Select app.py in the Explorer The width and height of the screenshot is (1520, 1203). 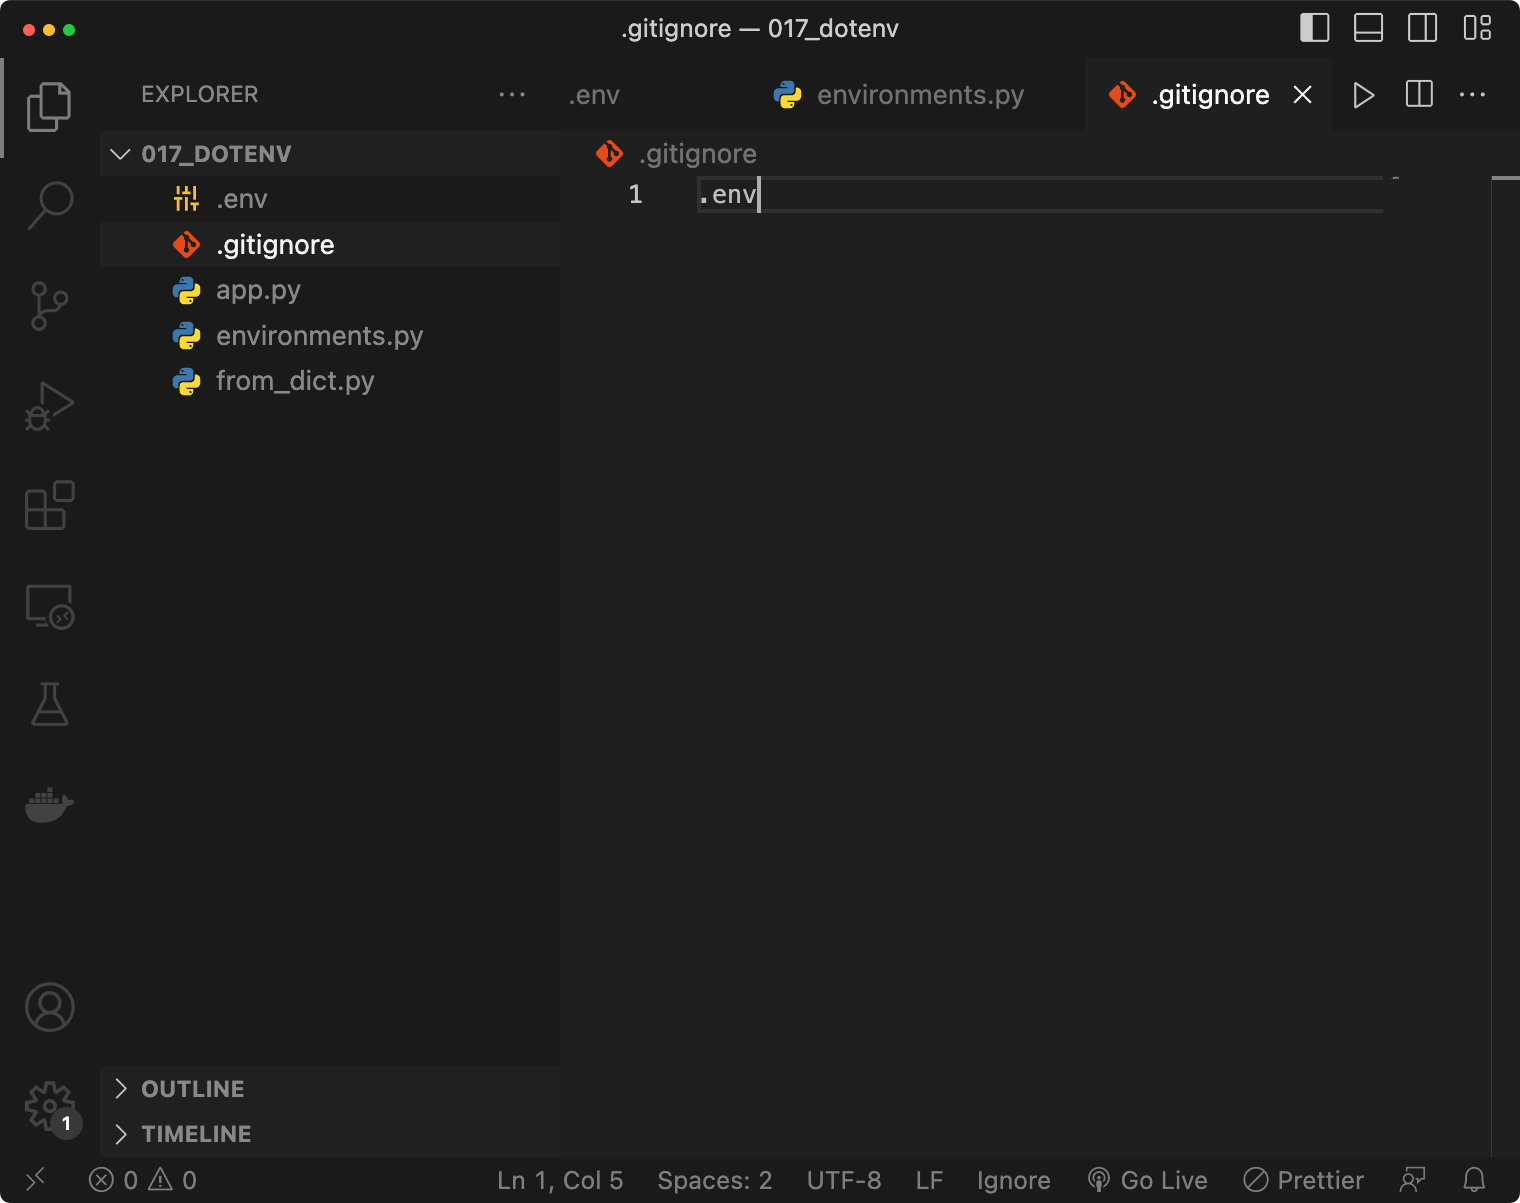pos(257,290)
